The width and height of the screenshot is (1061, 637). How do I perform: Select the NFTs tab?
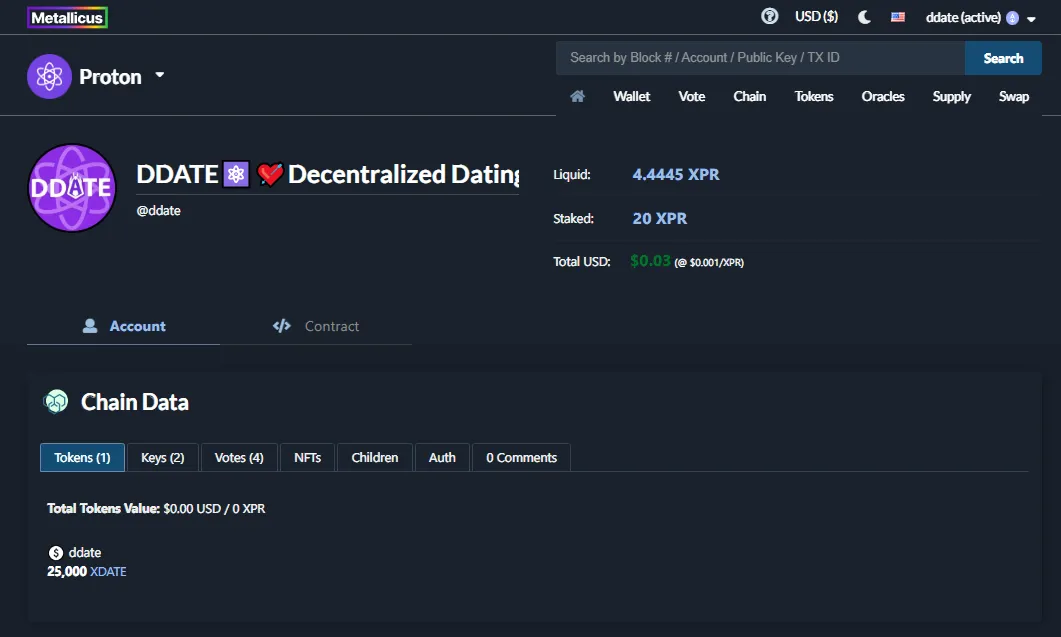pos(307,458)
